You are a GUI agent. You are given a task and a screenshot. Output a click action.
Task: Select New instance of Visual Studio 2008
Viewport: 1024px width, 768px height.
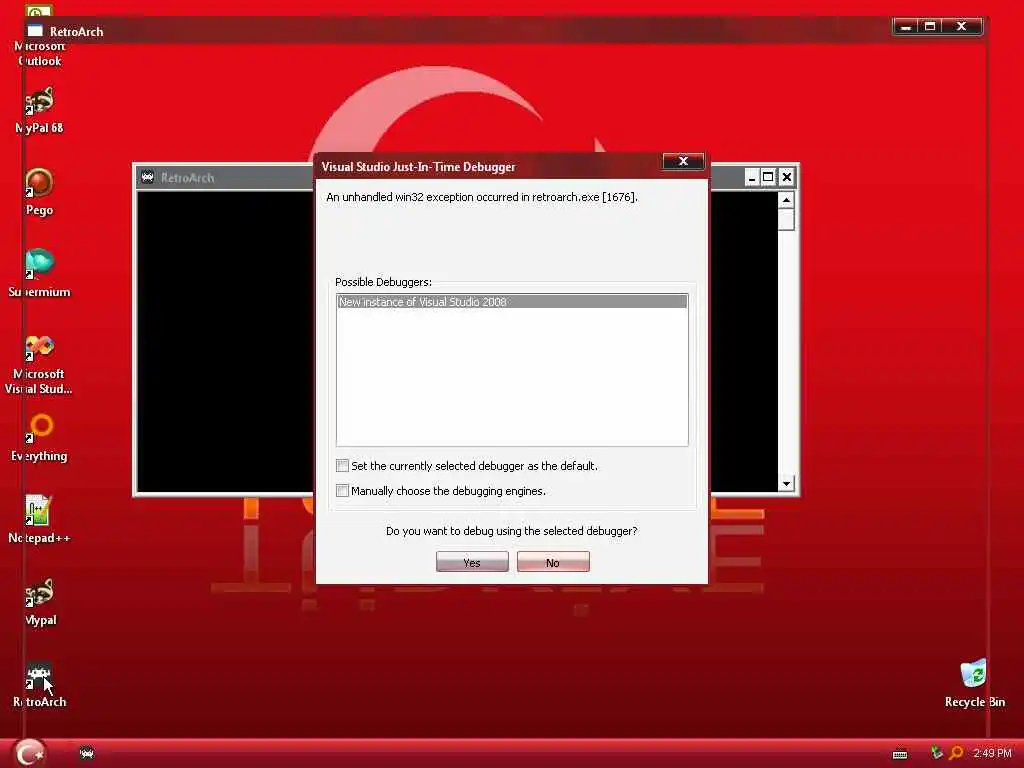(512, 302)
